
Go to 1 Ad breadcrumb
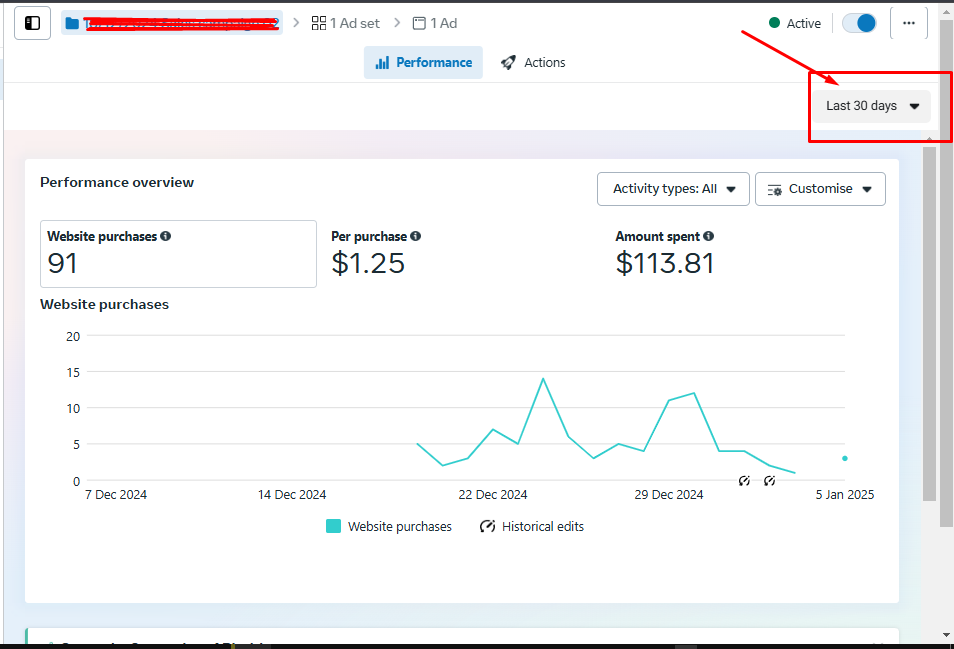[435, 23]
